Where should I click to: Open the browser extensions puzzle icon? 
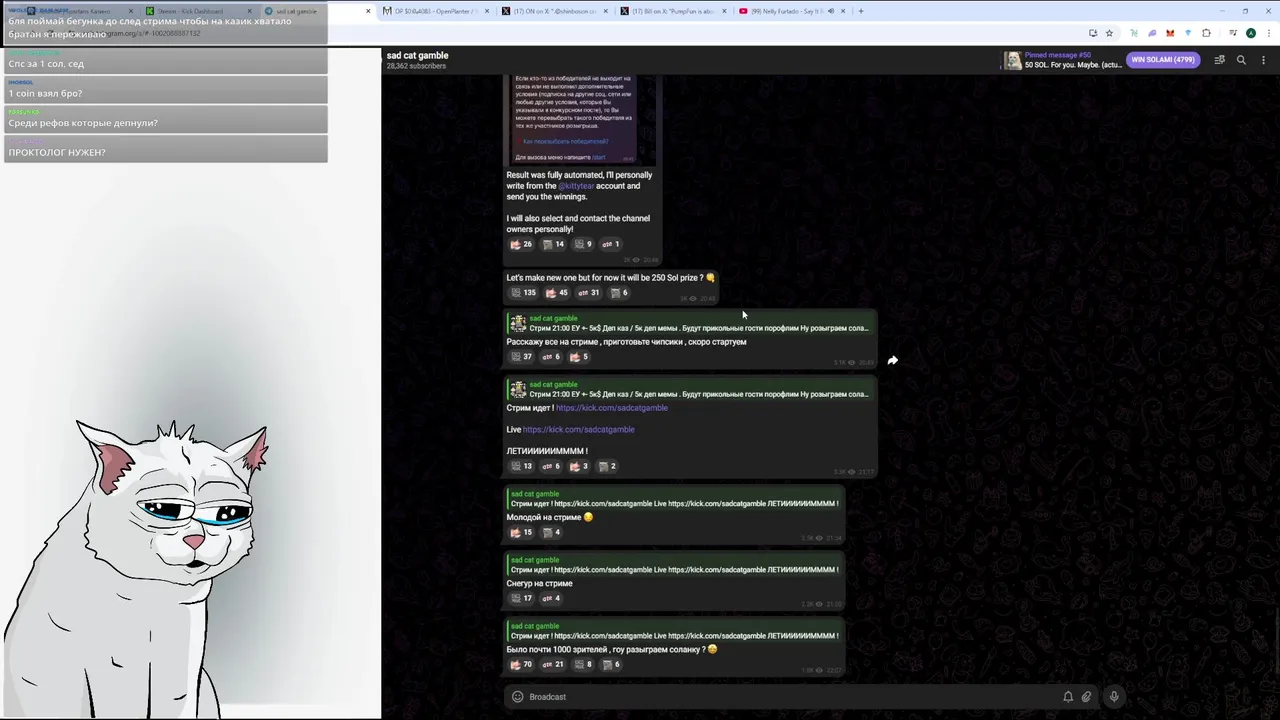1206,33
